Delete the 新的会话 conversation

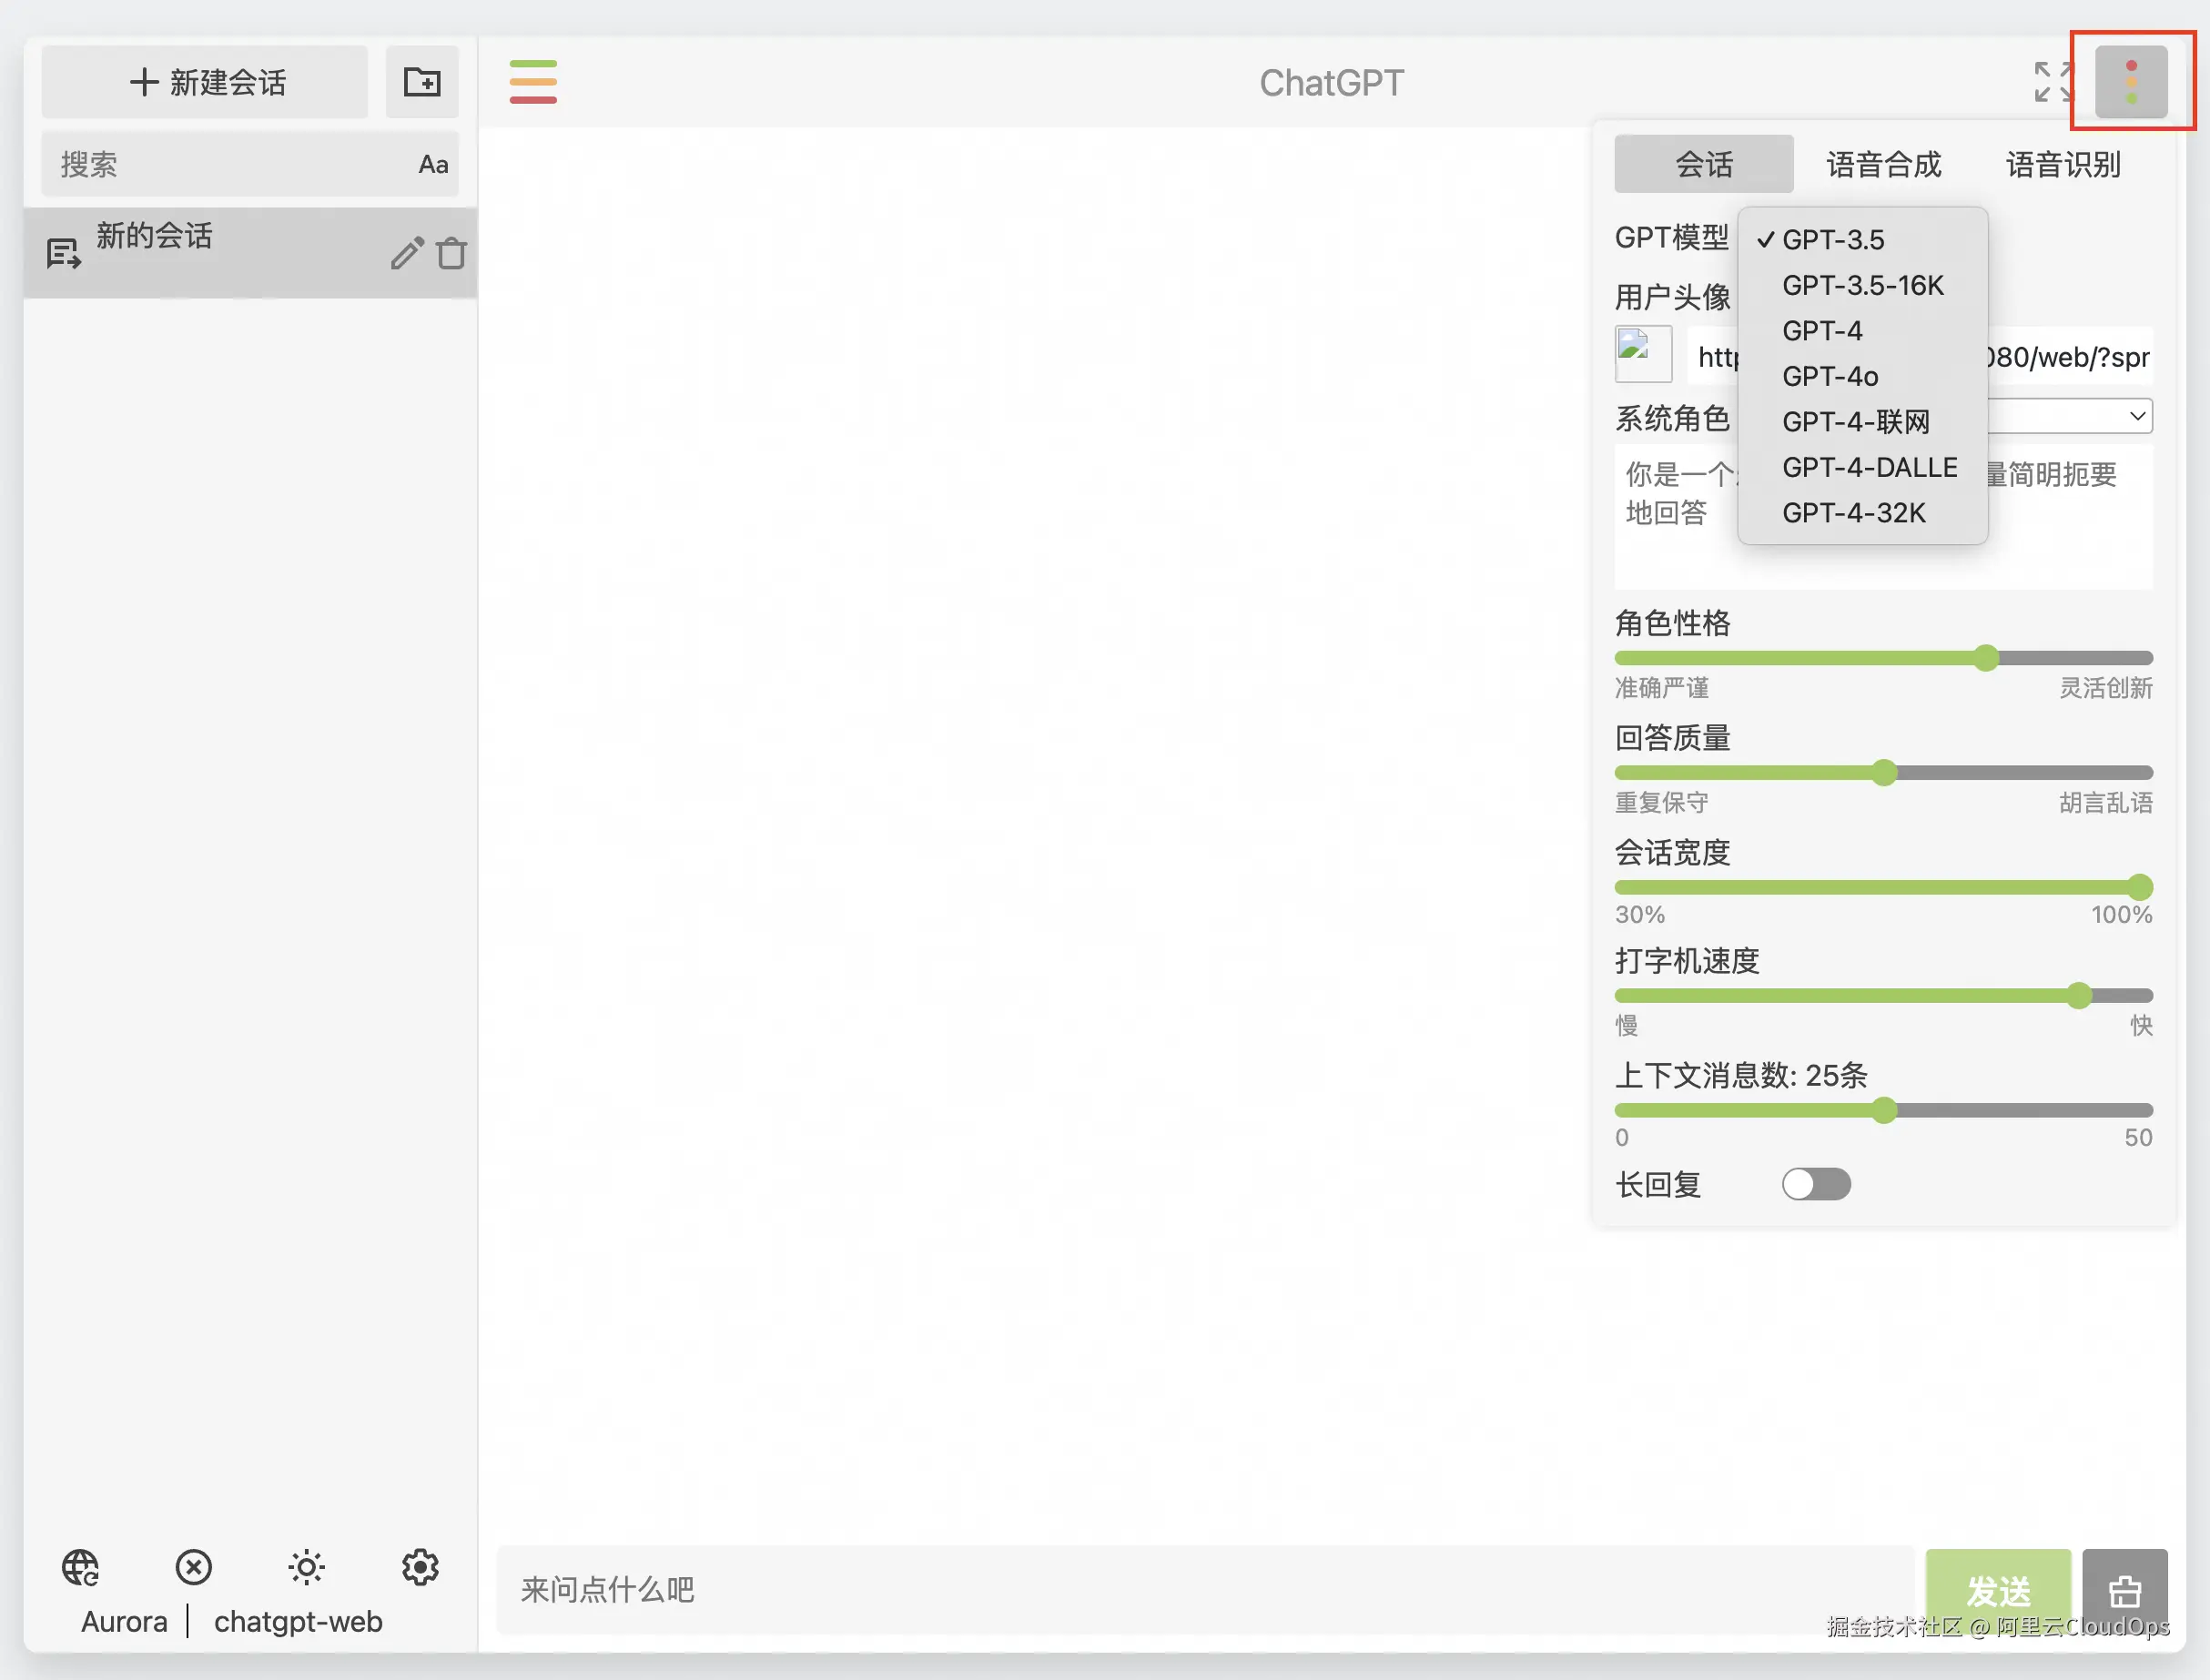click(x=452, y=253)
